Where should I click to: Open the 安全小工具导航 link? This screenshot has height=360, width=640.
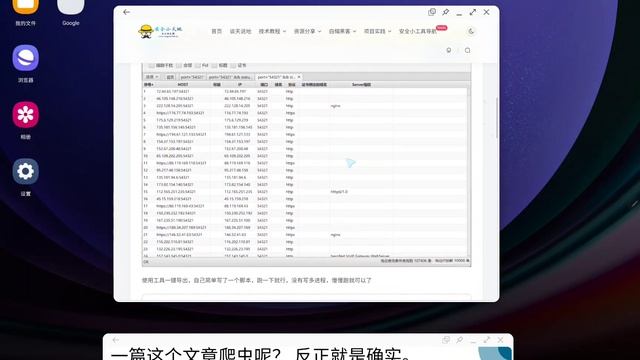418,31
